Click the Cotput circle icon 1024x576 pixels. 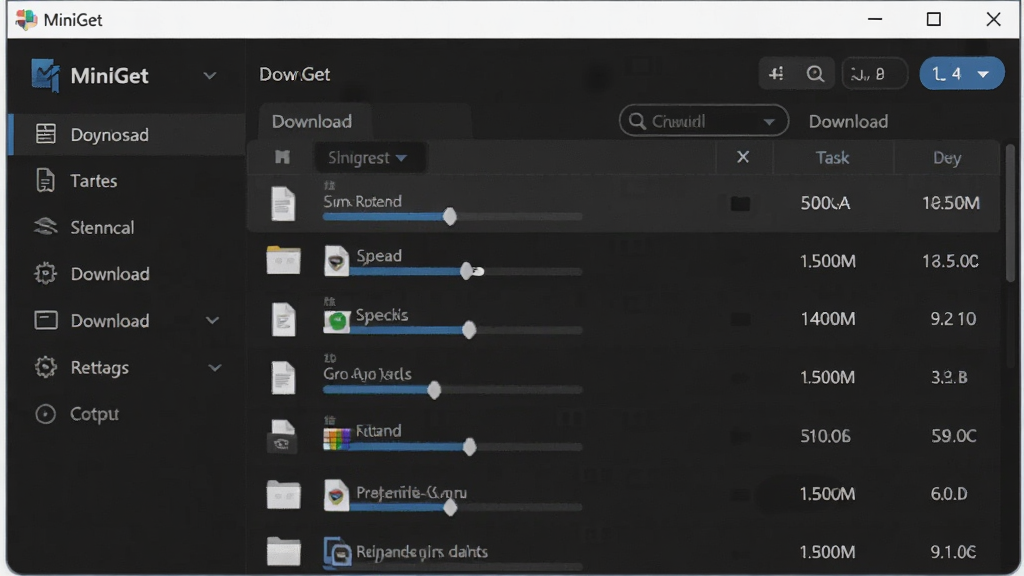(46, 414)
